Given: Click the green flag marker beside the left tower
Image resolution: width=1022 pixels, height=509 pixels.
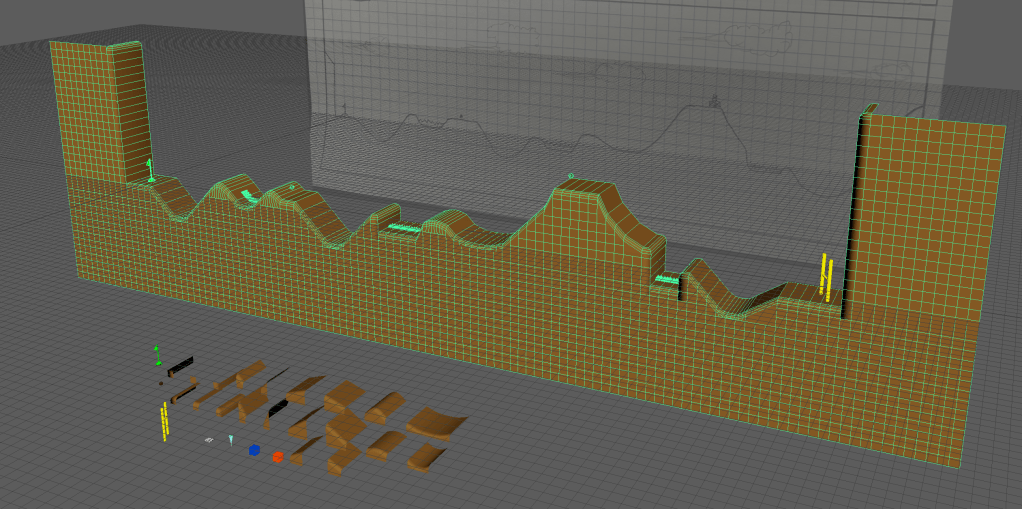Looking at the screenshot, I should 150,170.
